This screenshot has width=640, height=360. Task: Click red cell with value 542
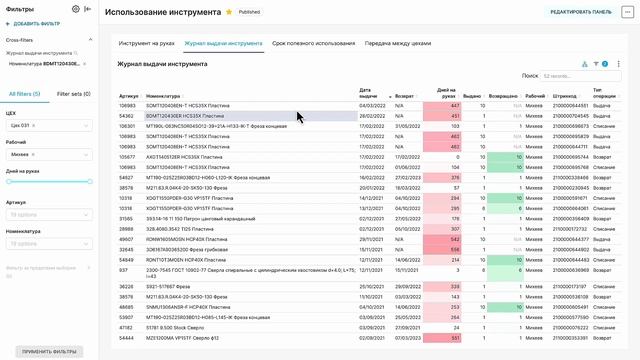[442, 239]
